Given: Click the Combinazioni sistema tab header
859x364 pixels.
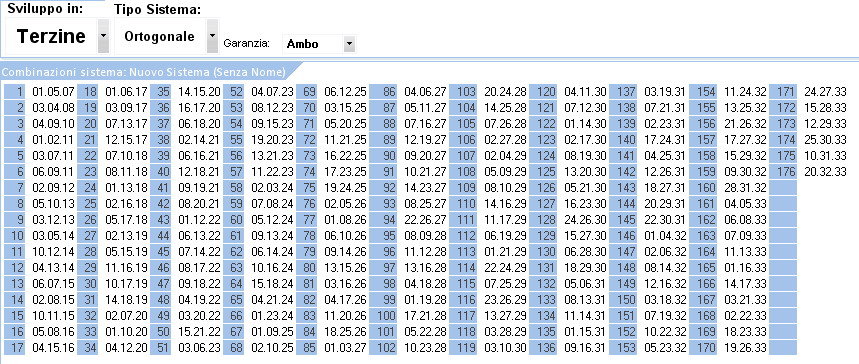Looking at the screenshot, I should tap(144, 72).
